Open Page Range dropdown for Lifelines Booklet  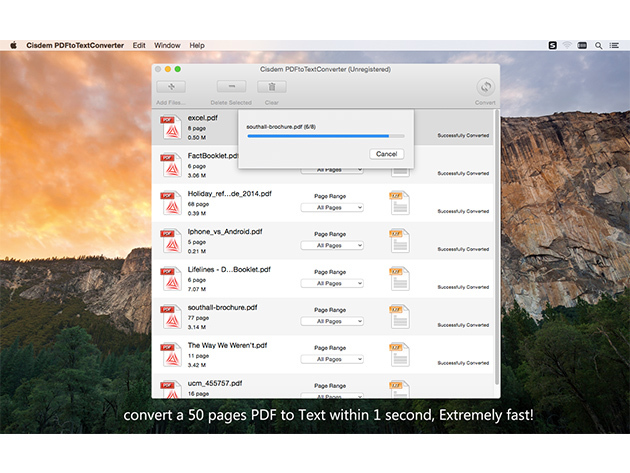tap(332, 283)
